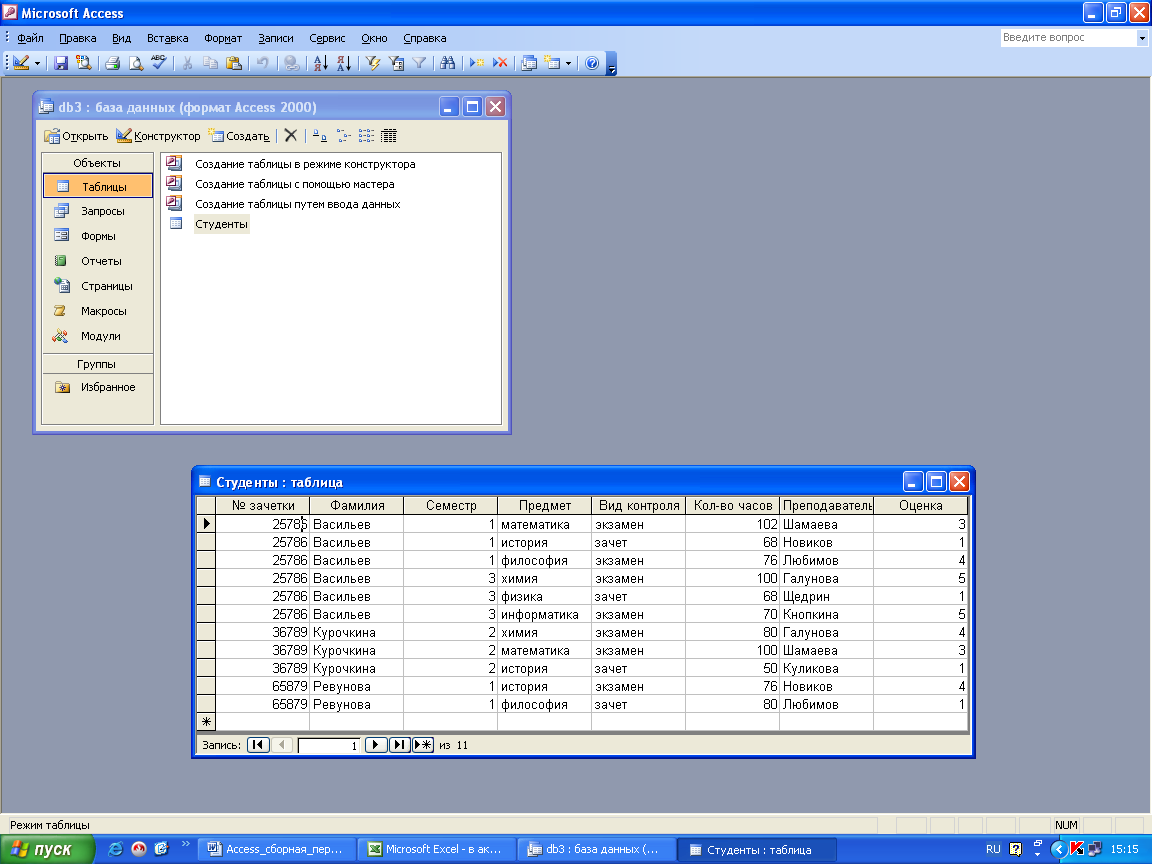The height and width of the screenshot is (864, 1152).
Task: Select the Макросы object category
Action: (98, 311)
